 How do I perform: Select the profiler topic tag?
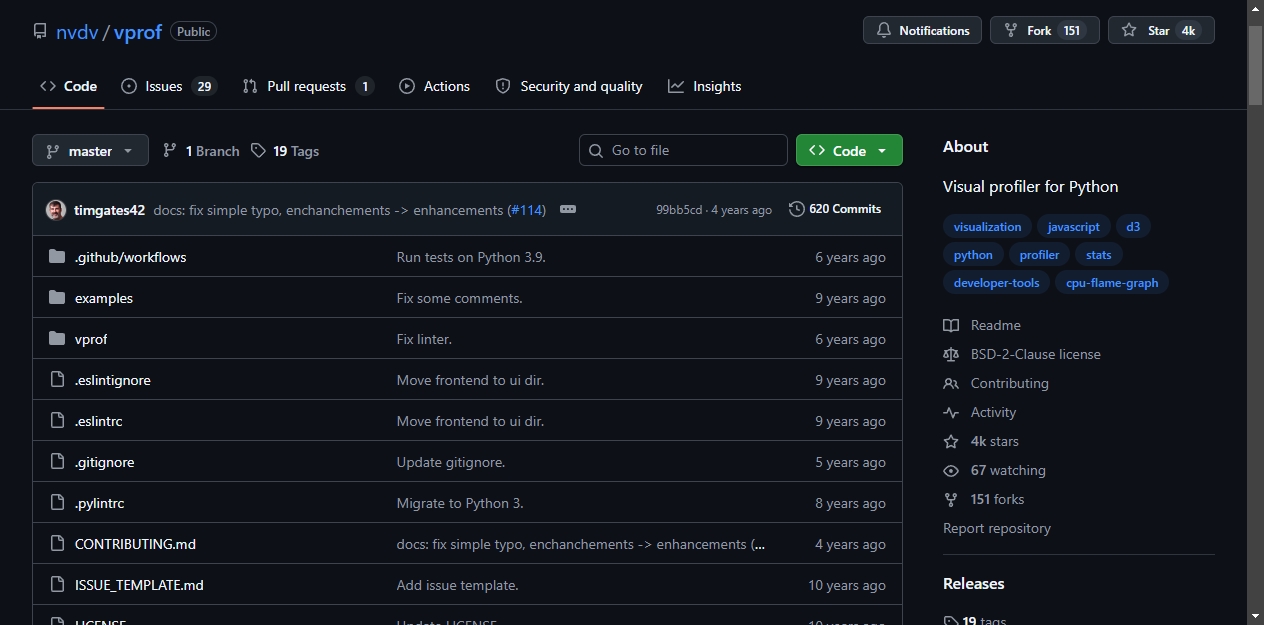(1039, 255)
